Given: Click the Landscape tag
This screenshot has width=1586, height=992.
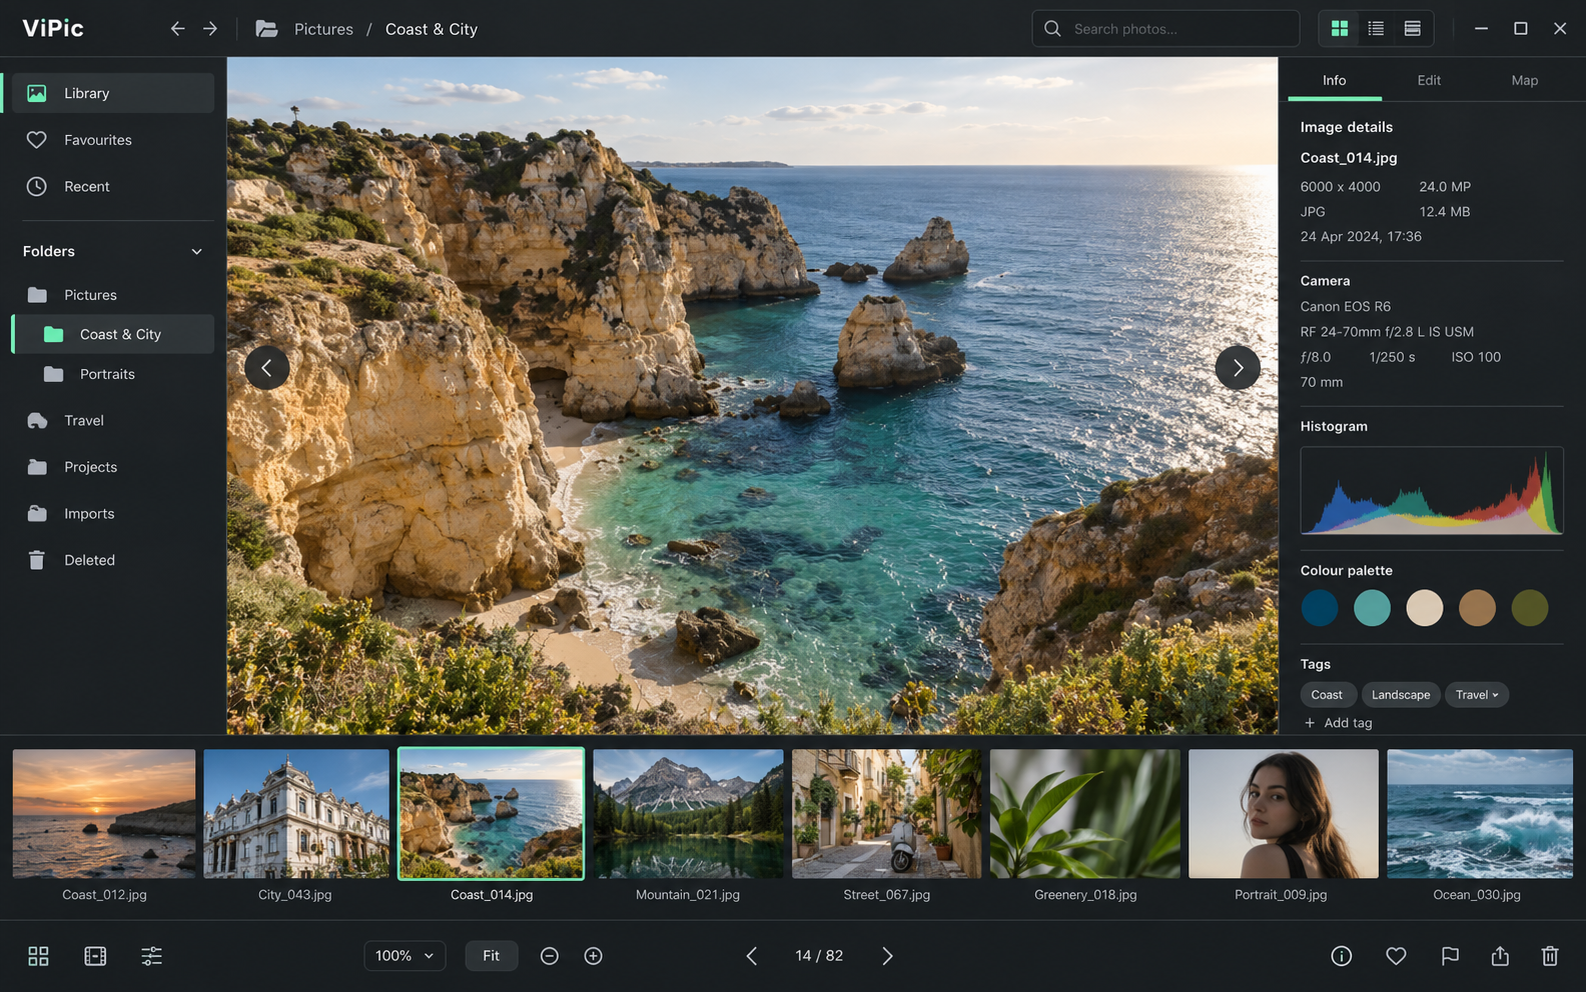Looking at the screenshot, I should pos(1401,695).
